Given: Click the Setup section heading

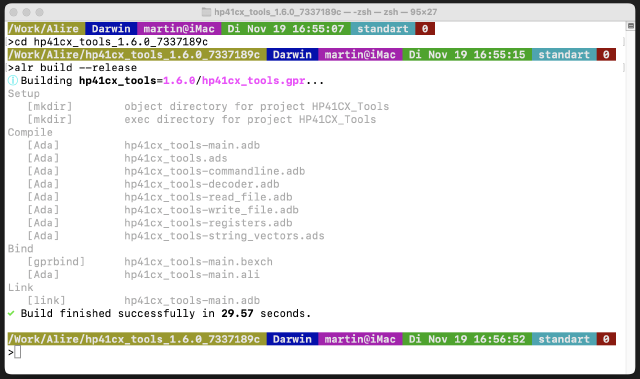Looking at the screenshot, I should pyautogui.click(x=24, y=94).
